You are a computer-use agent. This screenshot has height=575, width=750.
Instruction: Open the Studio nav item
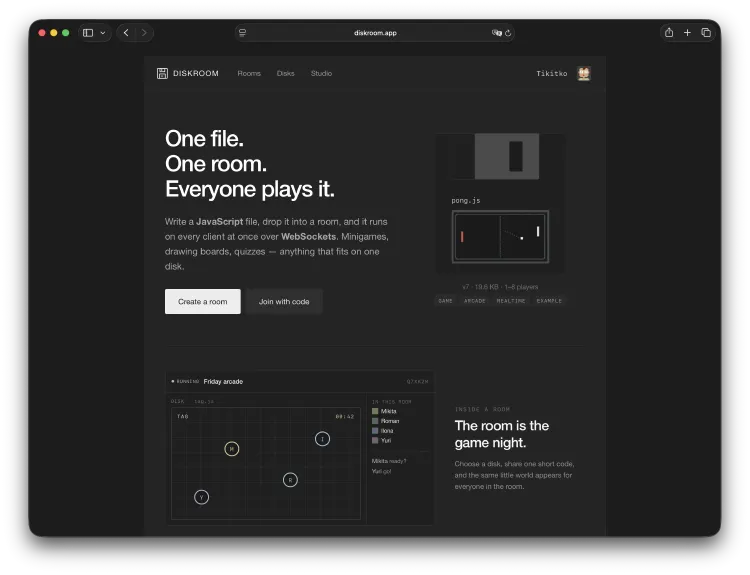click(321, 73)
